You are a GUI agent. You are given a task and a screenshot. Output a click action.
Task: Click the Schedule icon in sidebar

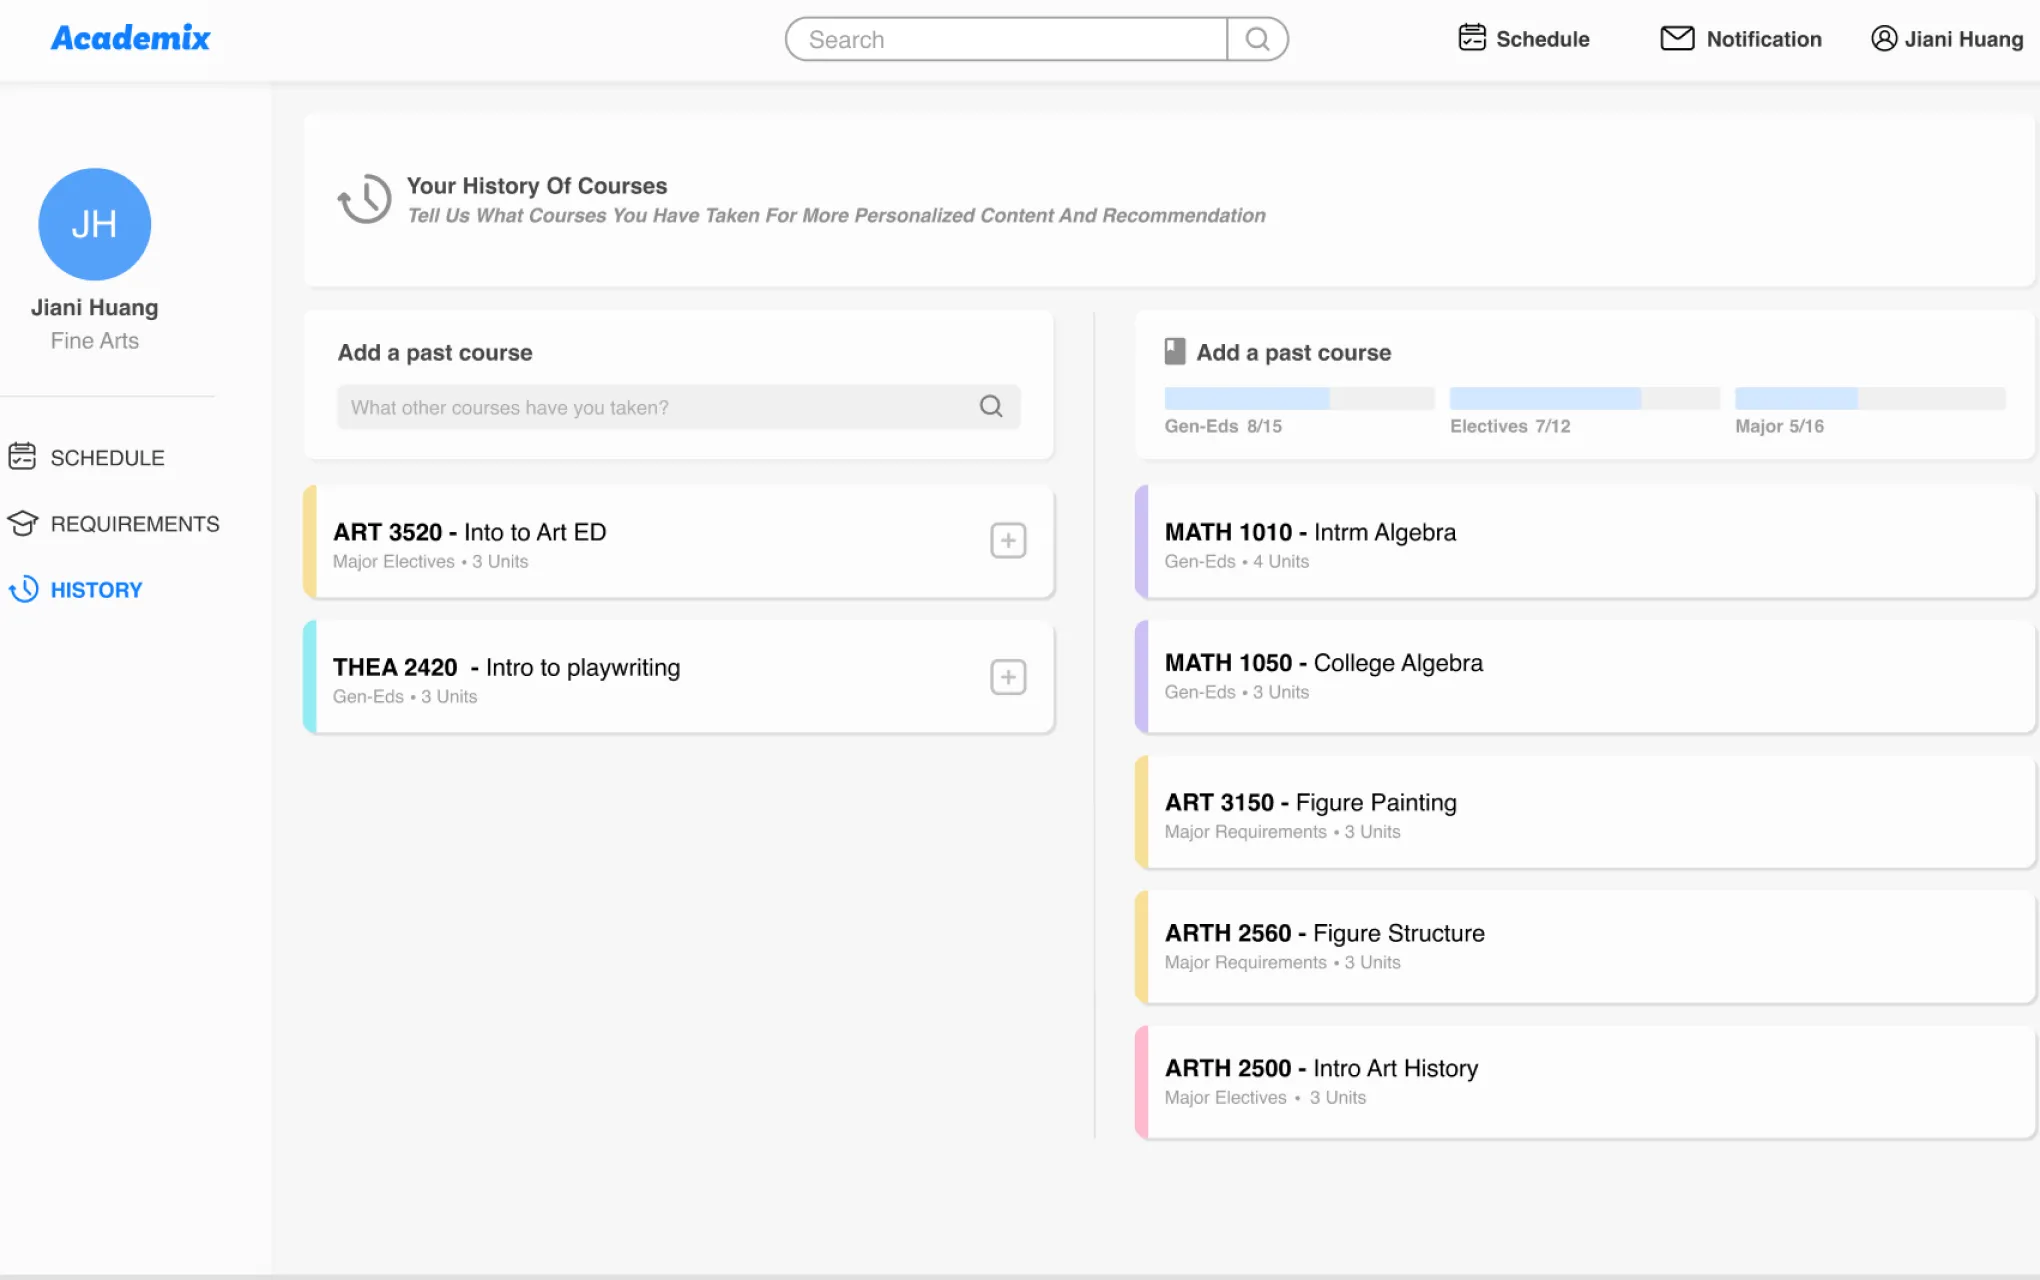click(22, 456)
